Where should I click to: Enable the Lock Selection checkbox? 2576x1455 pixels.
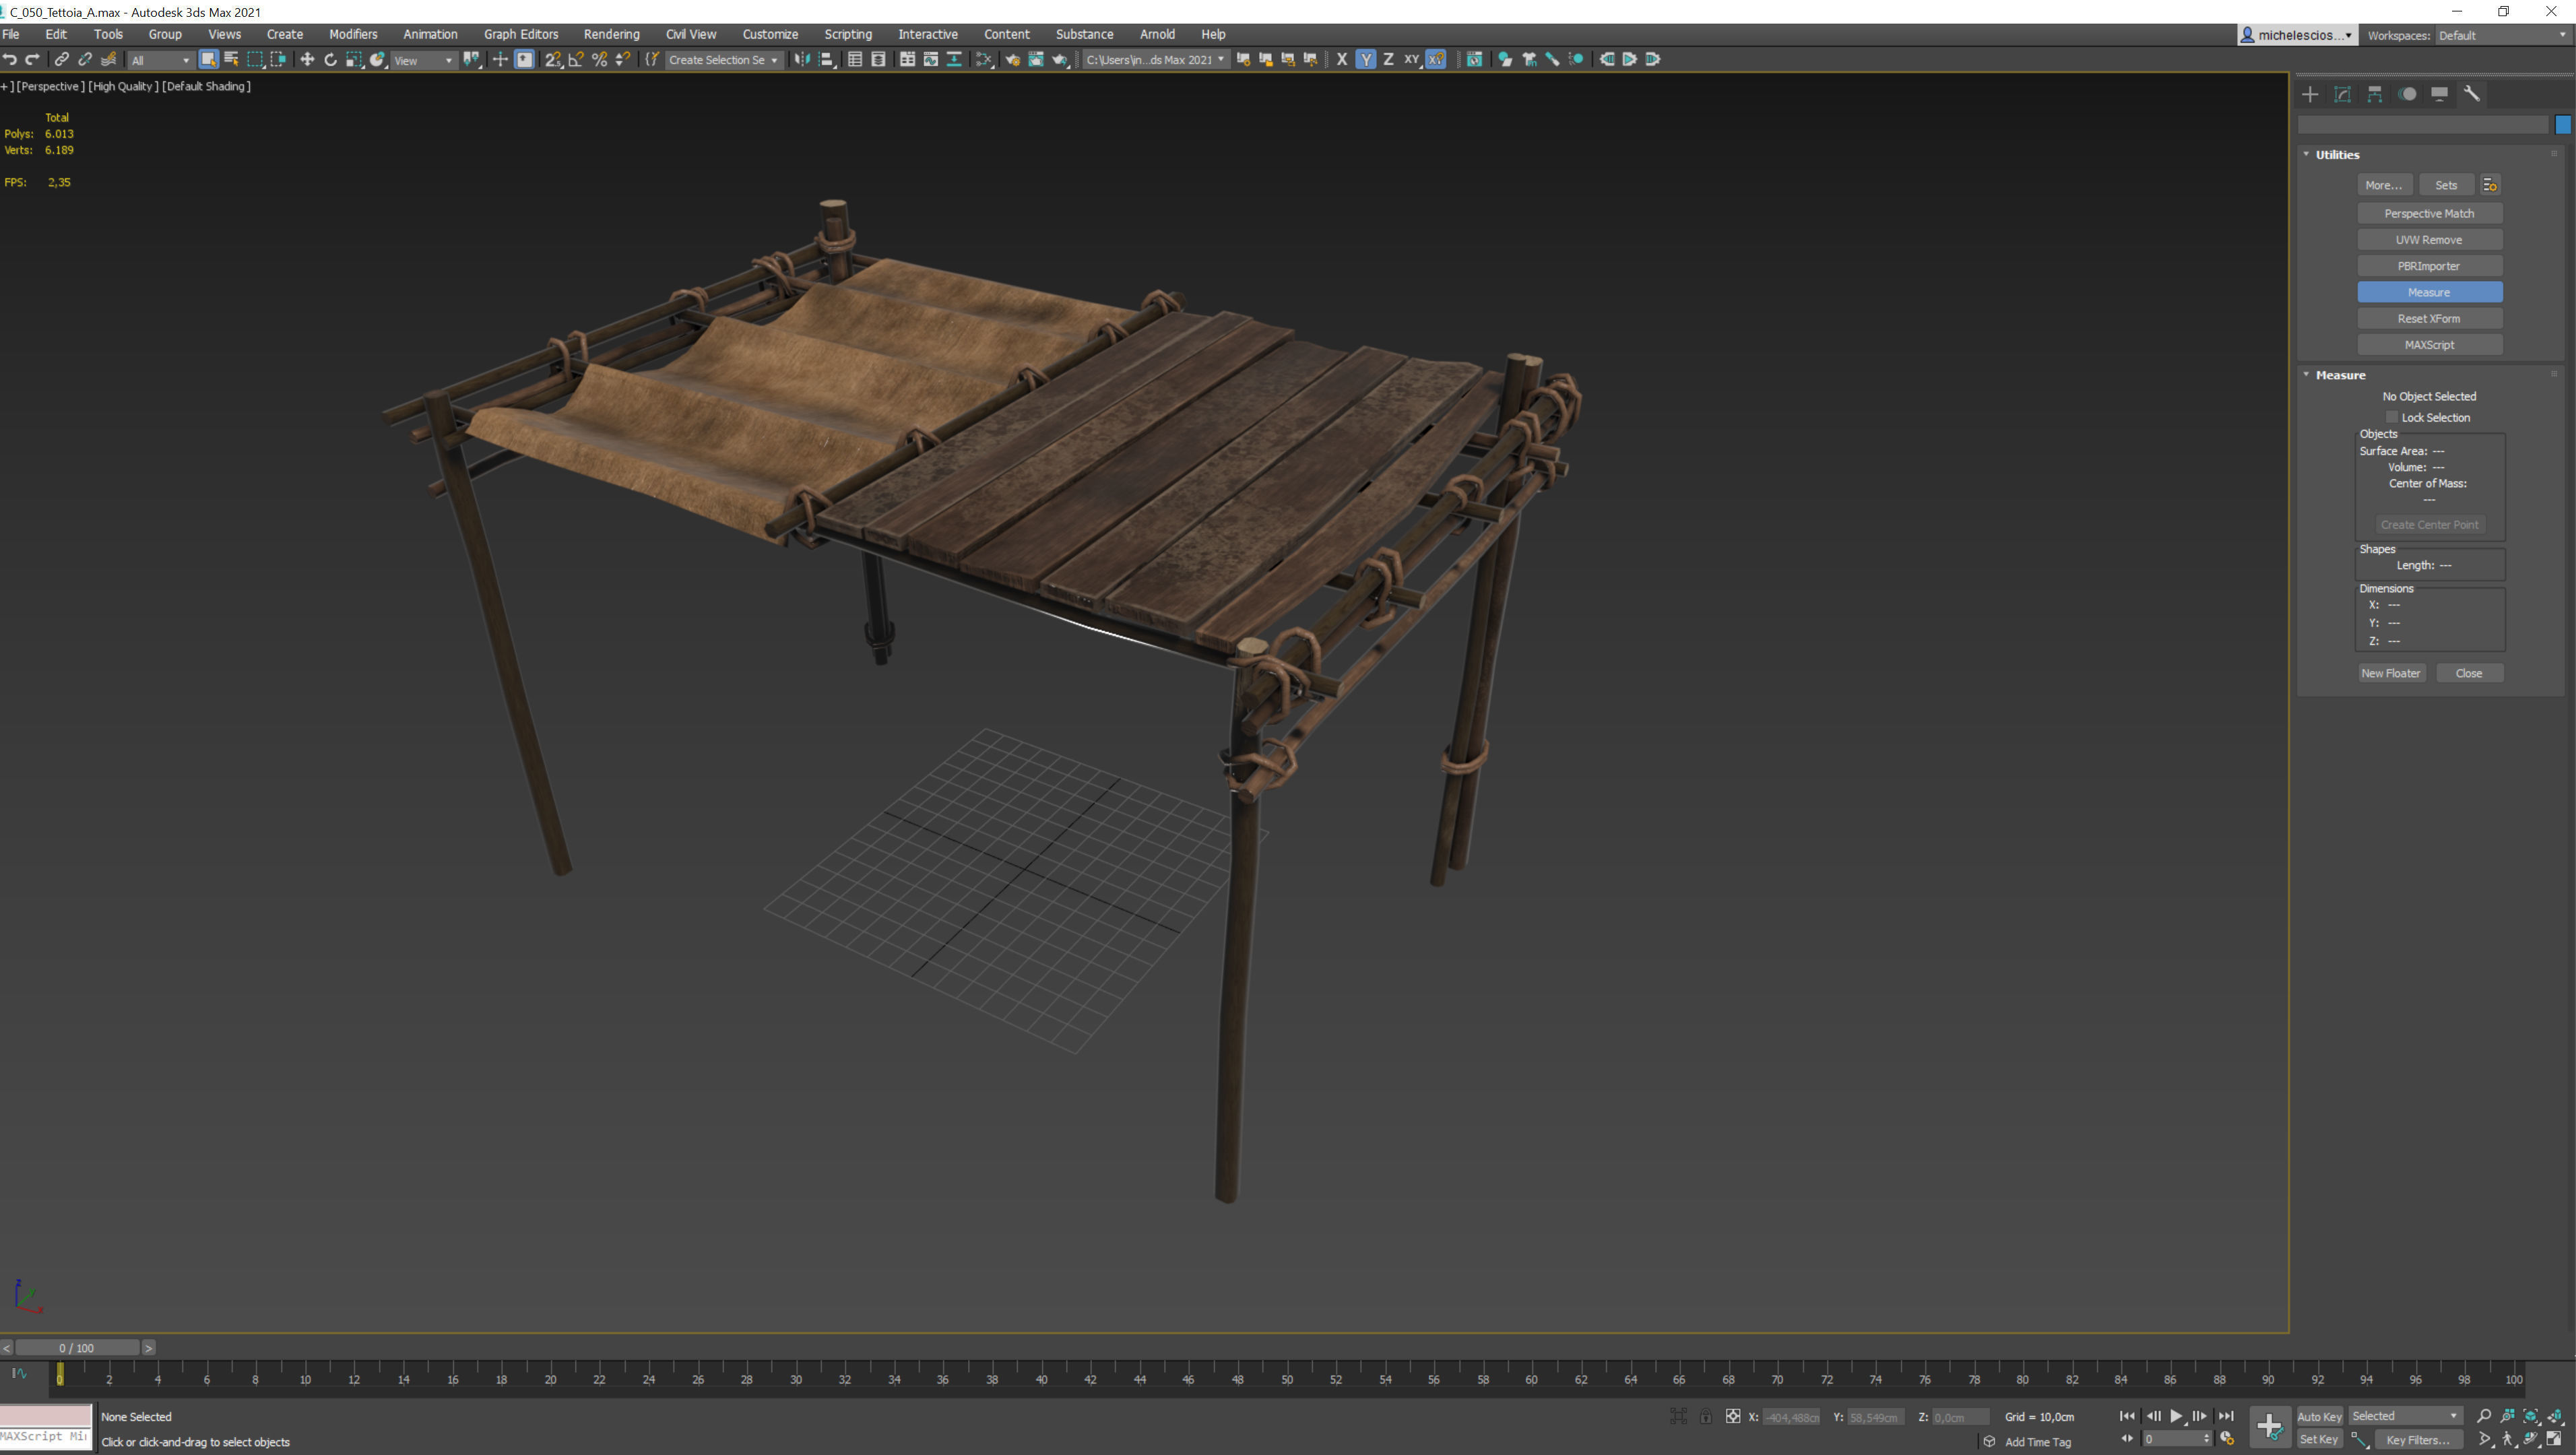pos(2392,418)
